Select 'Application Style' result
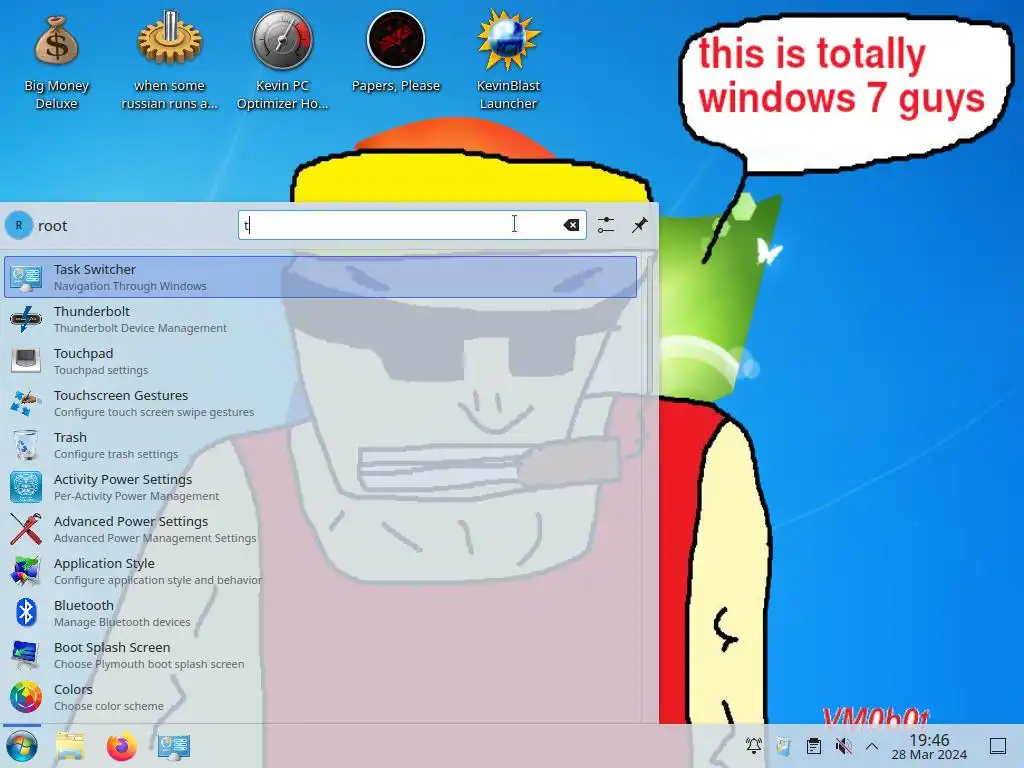 (x=321, y=571)
